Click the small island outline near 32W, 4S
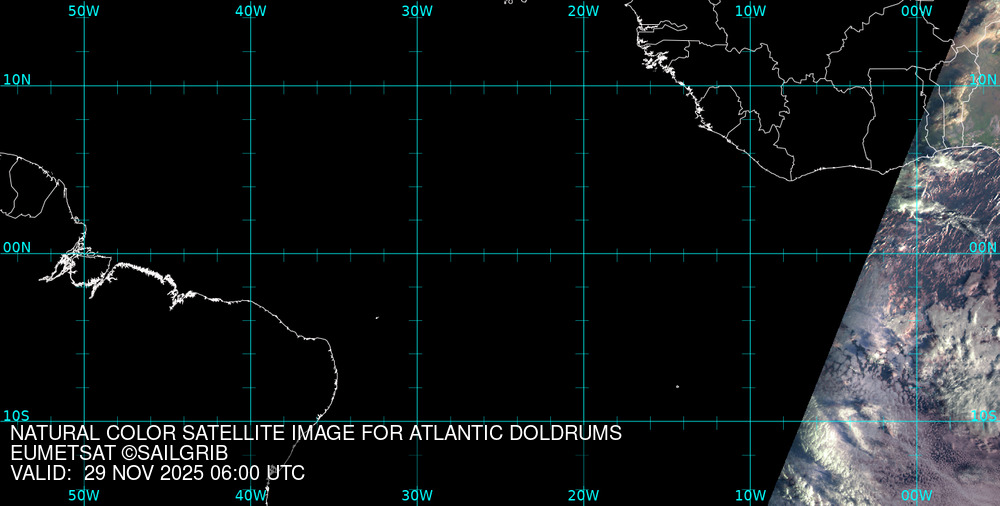Image resolution: width=1000 pixels, height=506 pixels. point(377,318)
